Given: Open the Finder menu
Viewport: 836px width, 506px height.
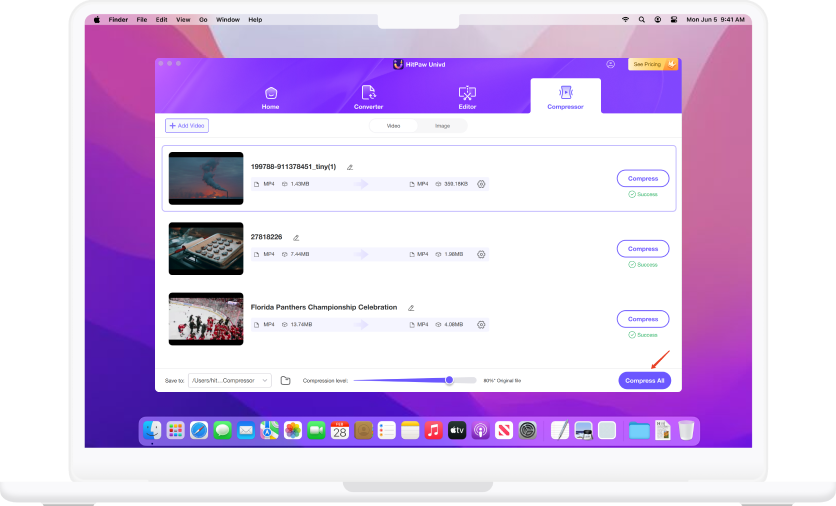Looking at the screenshot, I should pos(118,20).
